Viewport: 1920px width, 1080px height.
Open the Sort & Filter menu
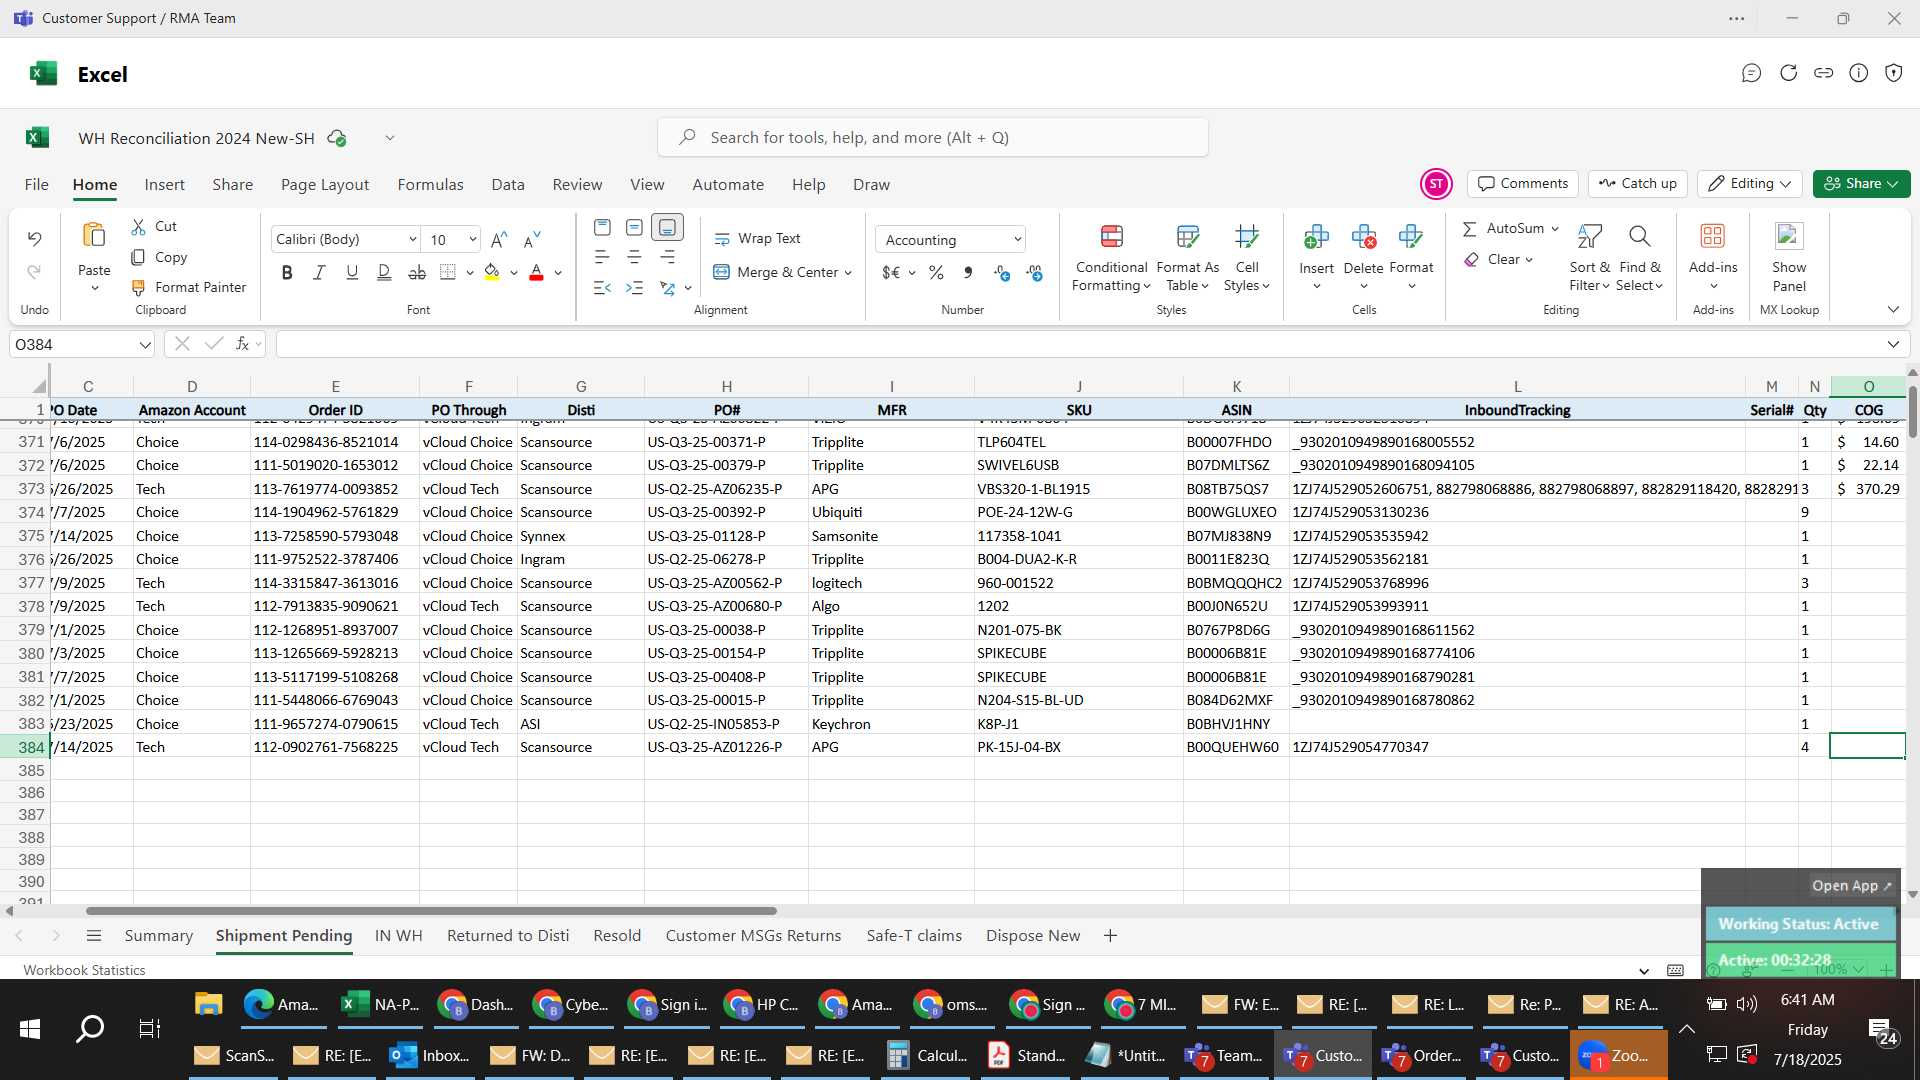point(1589,258)
